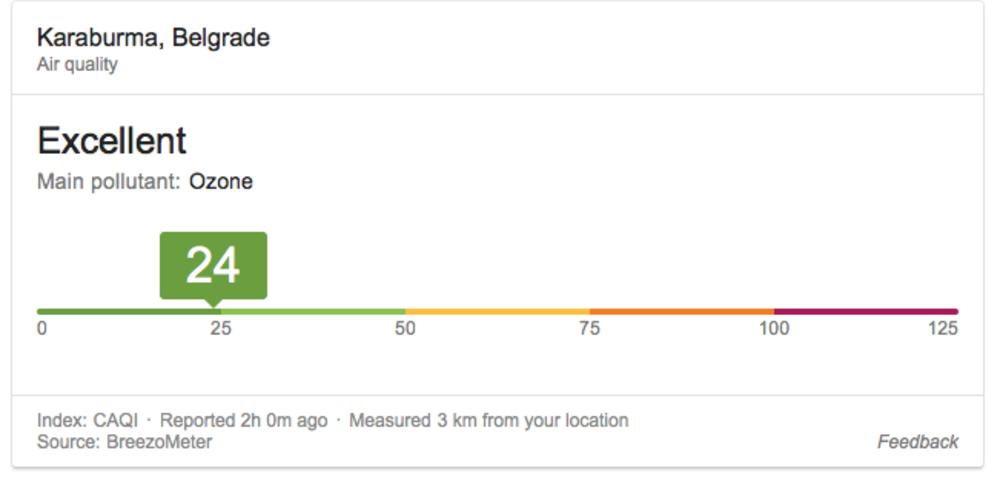The image size is (1000, 479).
Task: Click the Ozone main pollutant label
Action: [221, 182]
